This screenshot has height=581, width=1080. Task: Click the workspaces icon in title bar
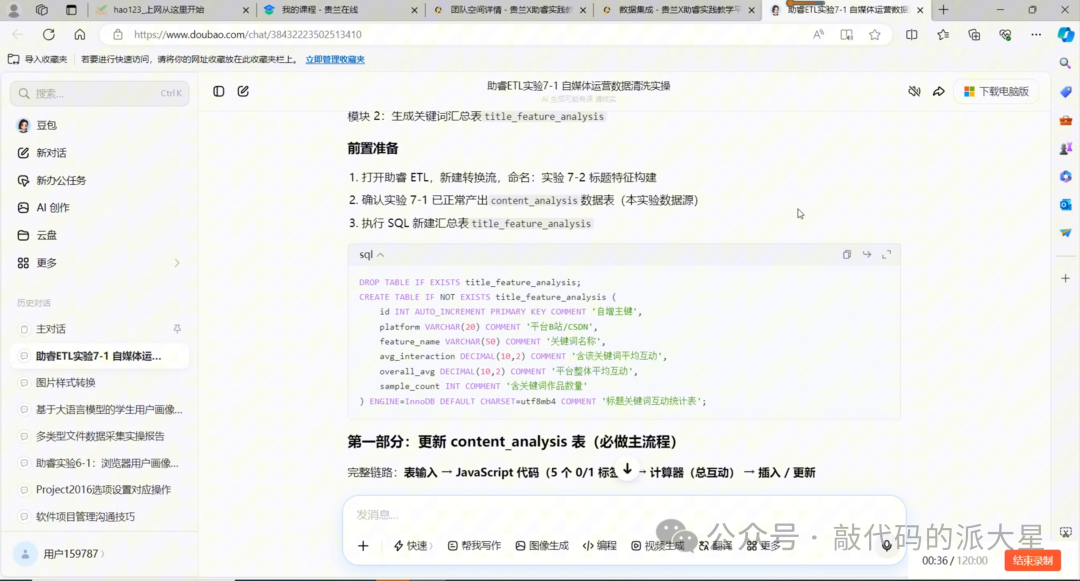point(42,10)
